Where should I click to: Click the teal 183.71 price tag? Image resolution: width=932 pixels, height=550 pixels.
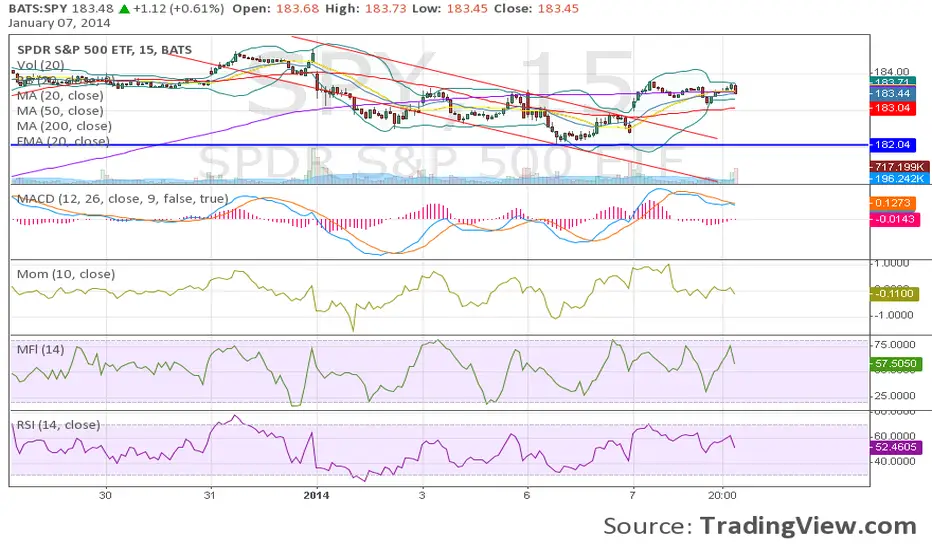point(893,82)
